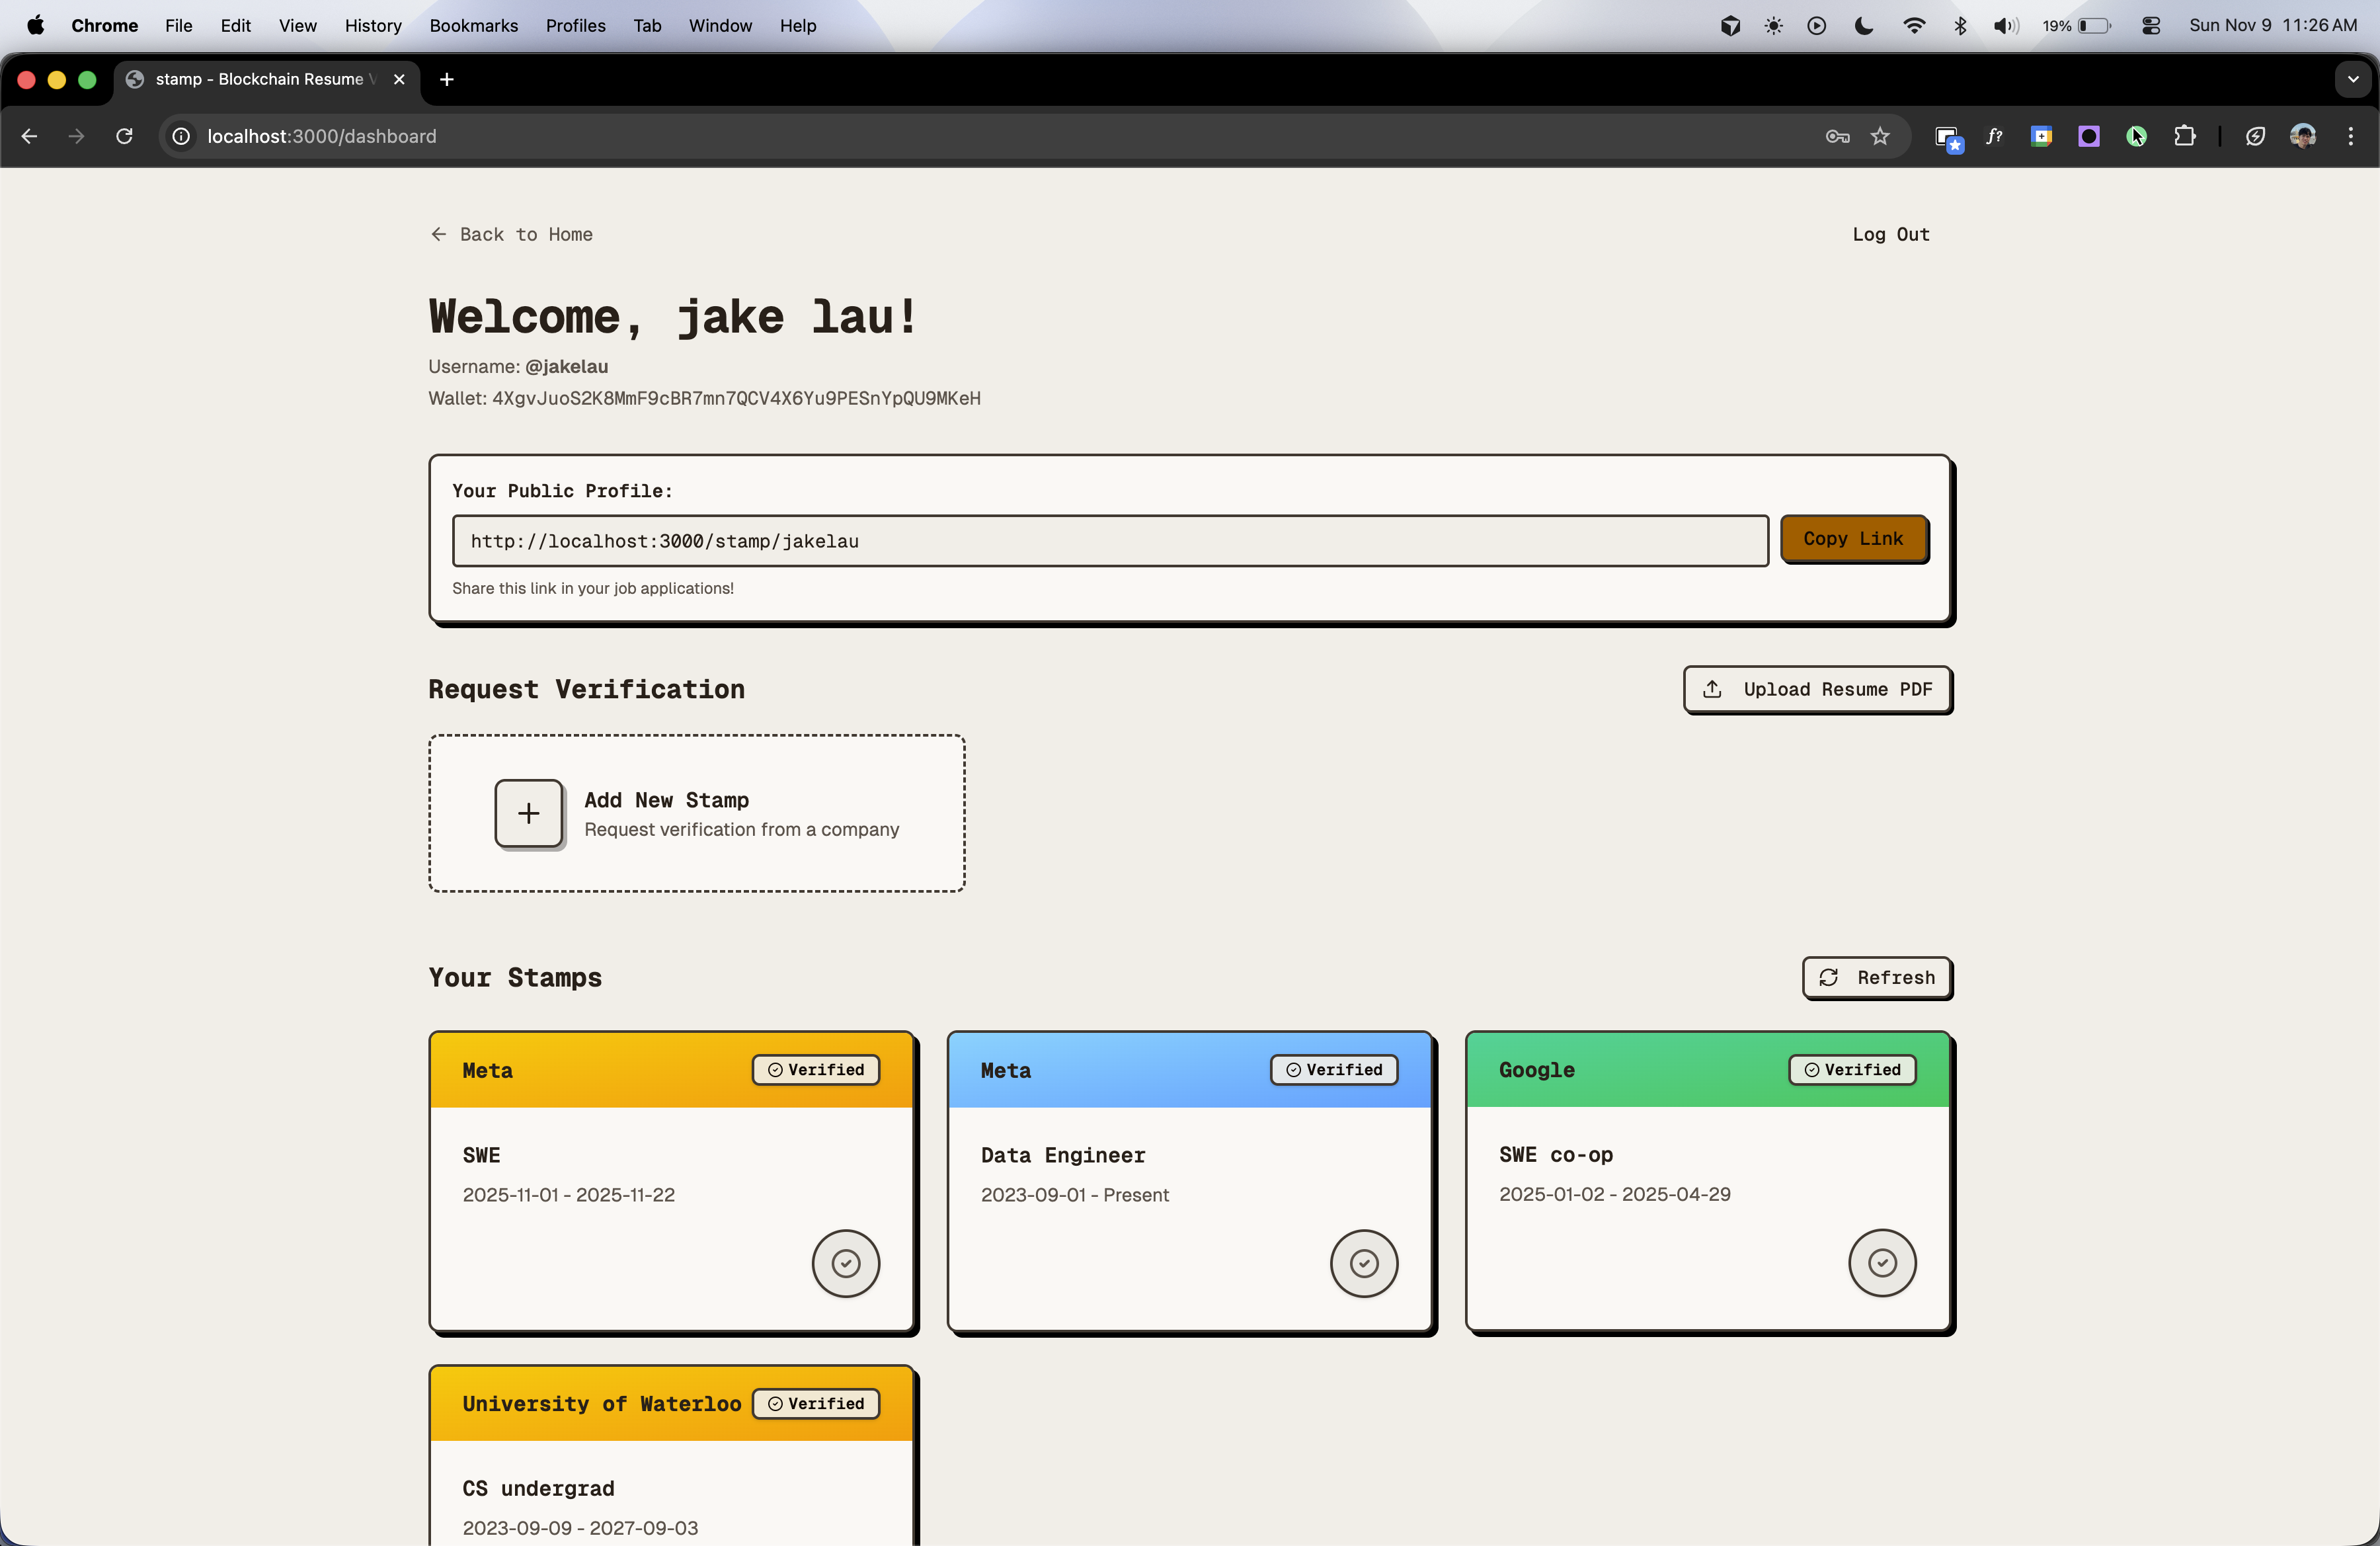Click the public profile URL field
The height and width of the screenshot is (1546, 2380).
(x=1109, y=541)
